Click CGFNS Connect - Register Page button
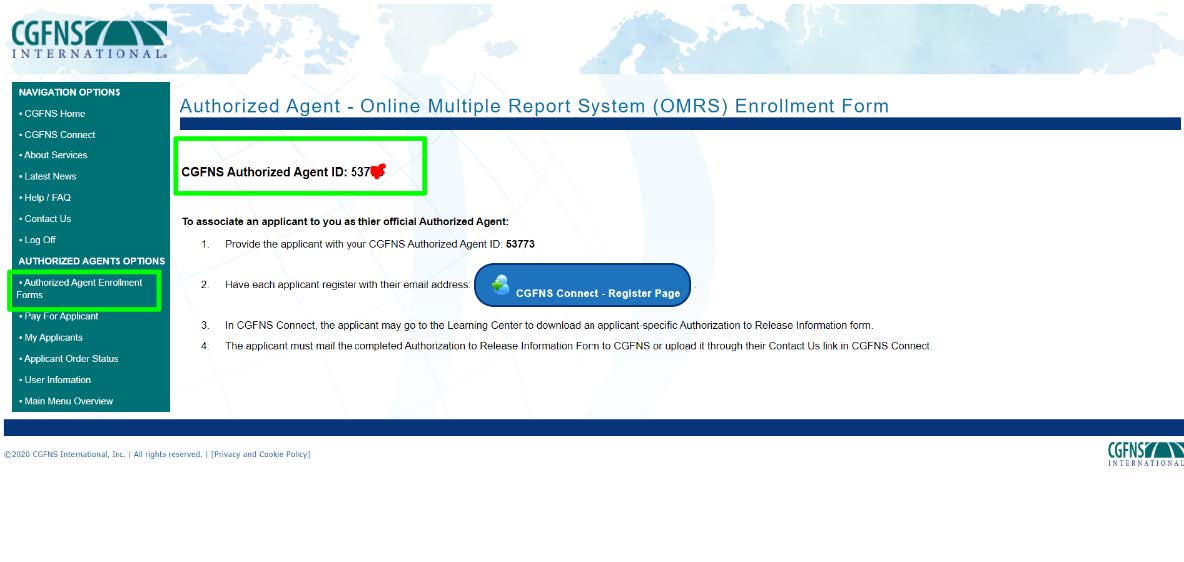The image size is (1184, 562). pos(582,286)
